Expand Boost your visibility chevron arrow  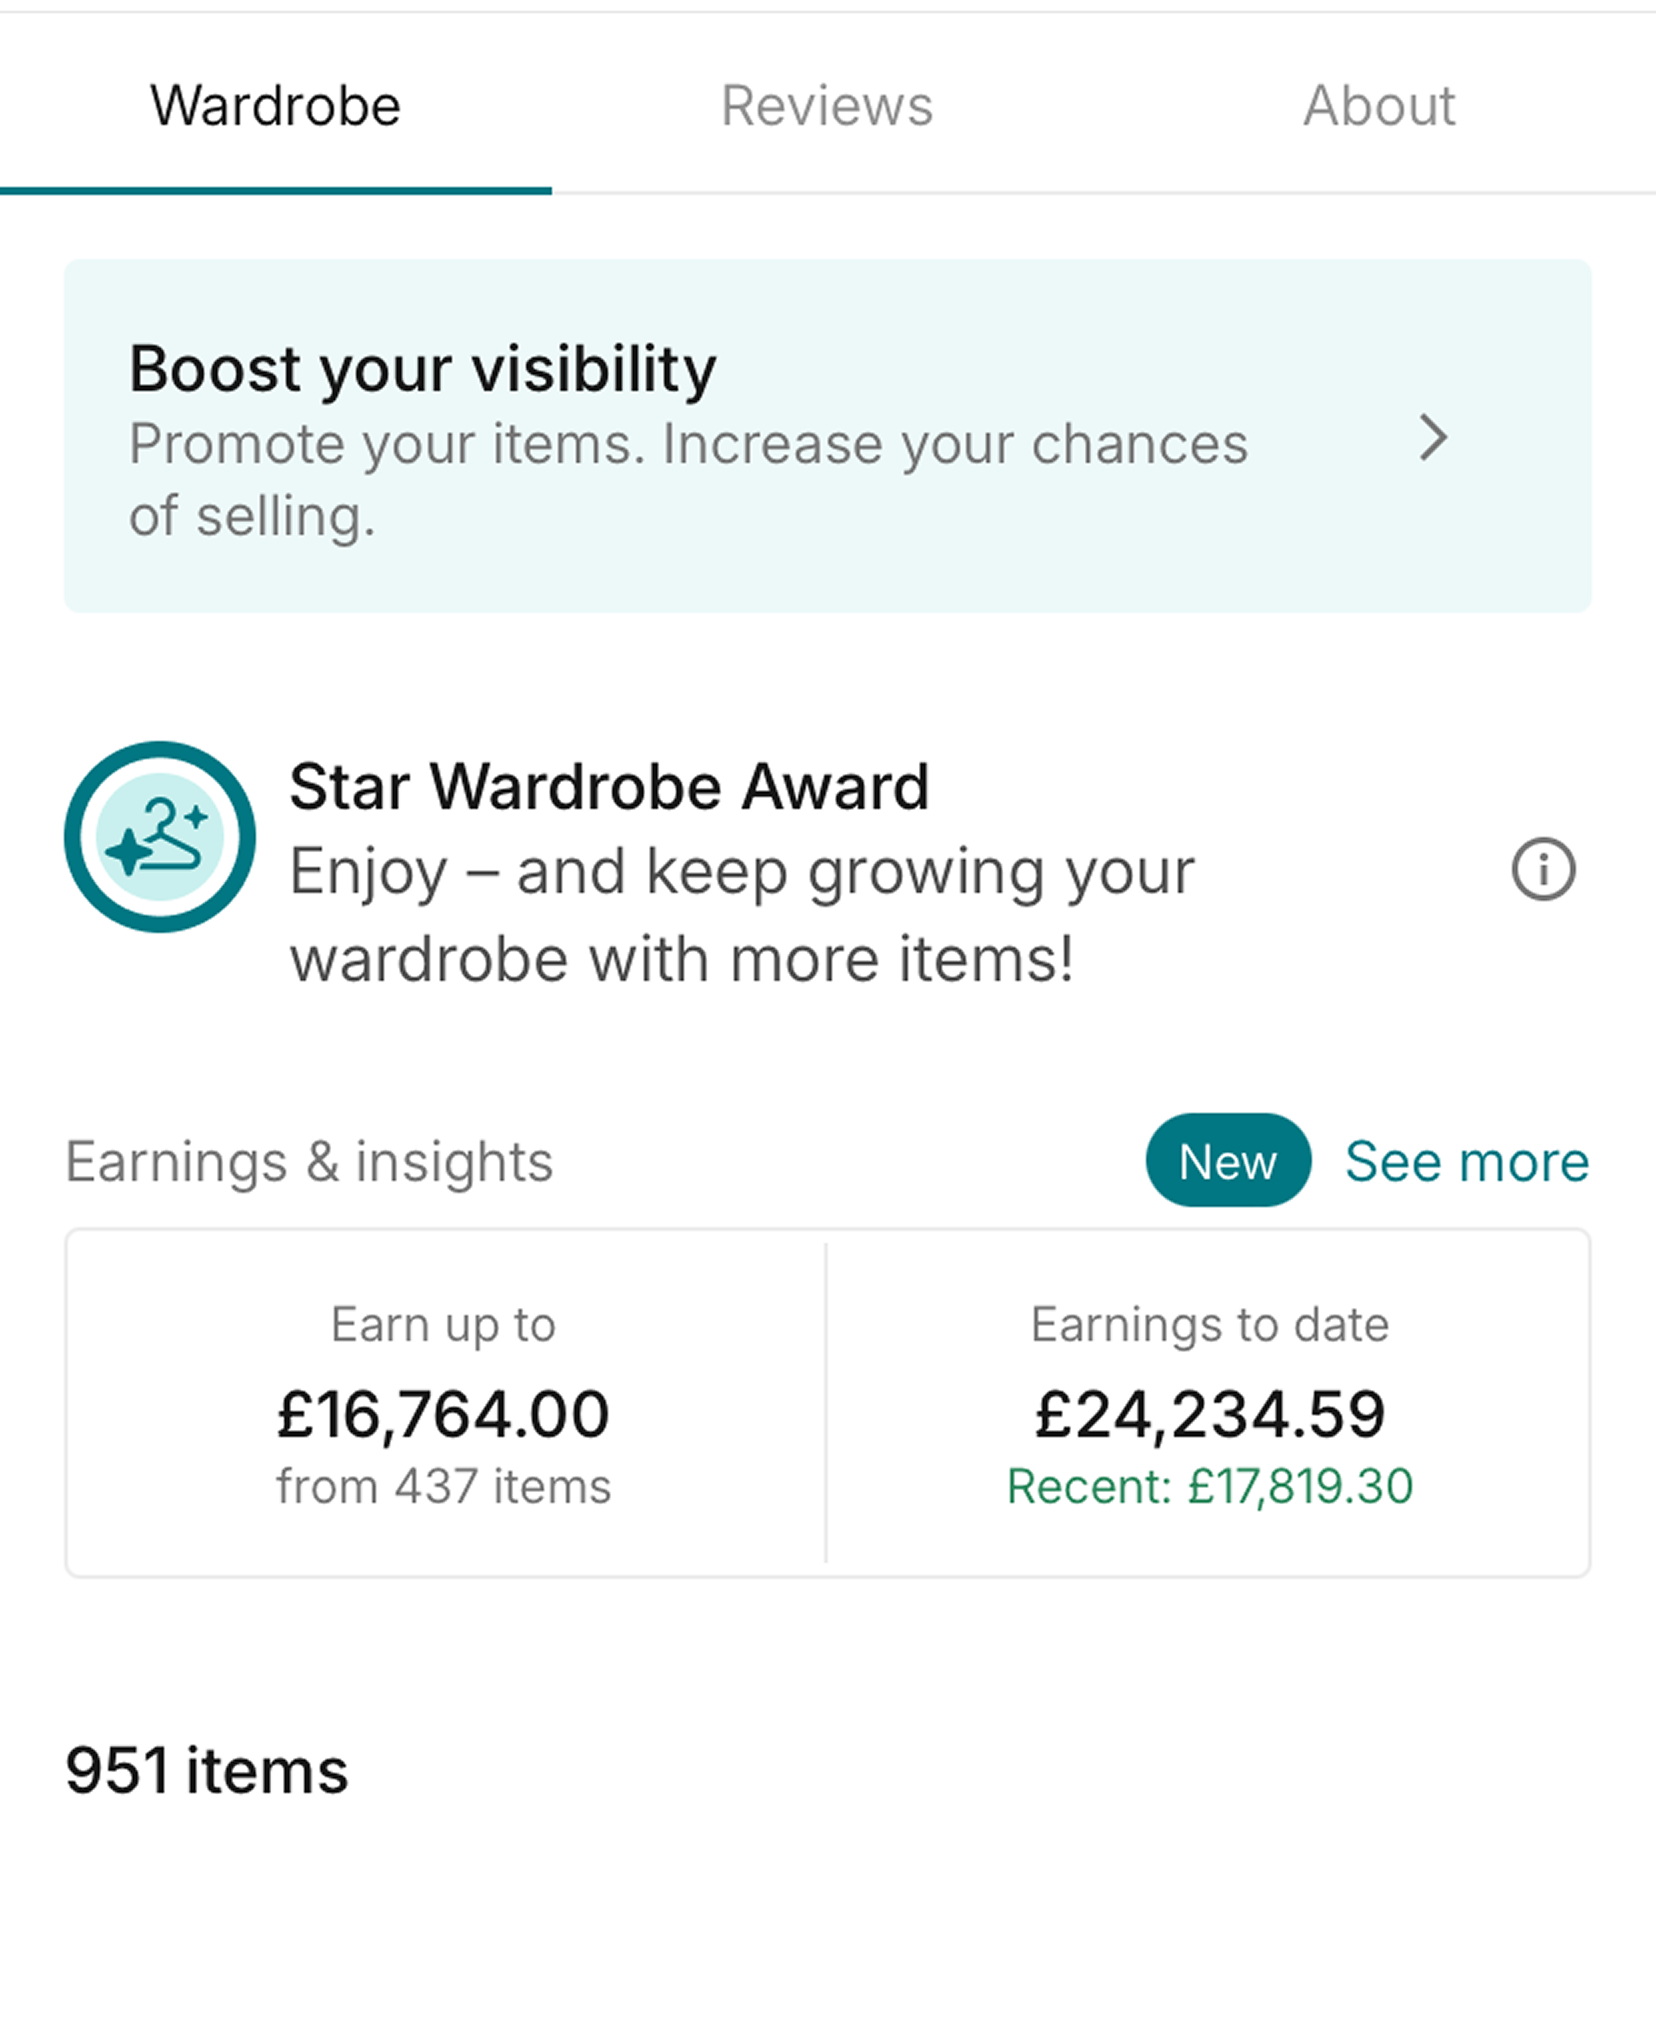point(1434,438)
